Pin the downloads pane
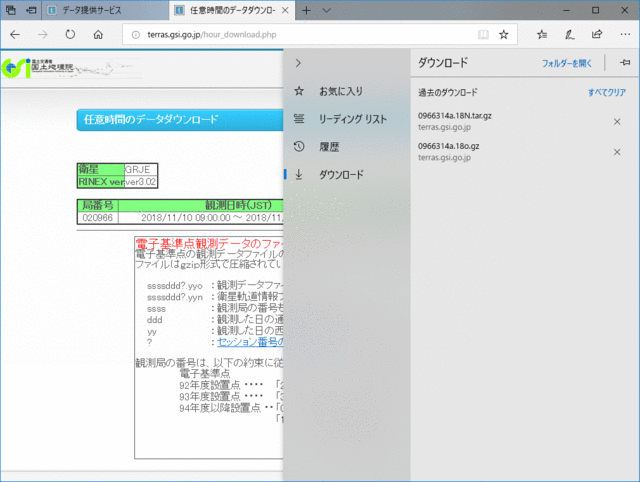The width and height of the screenshot is (640, 482). coord(625,63)
